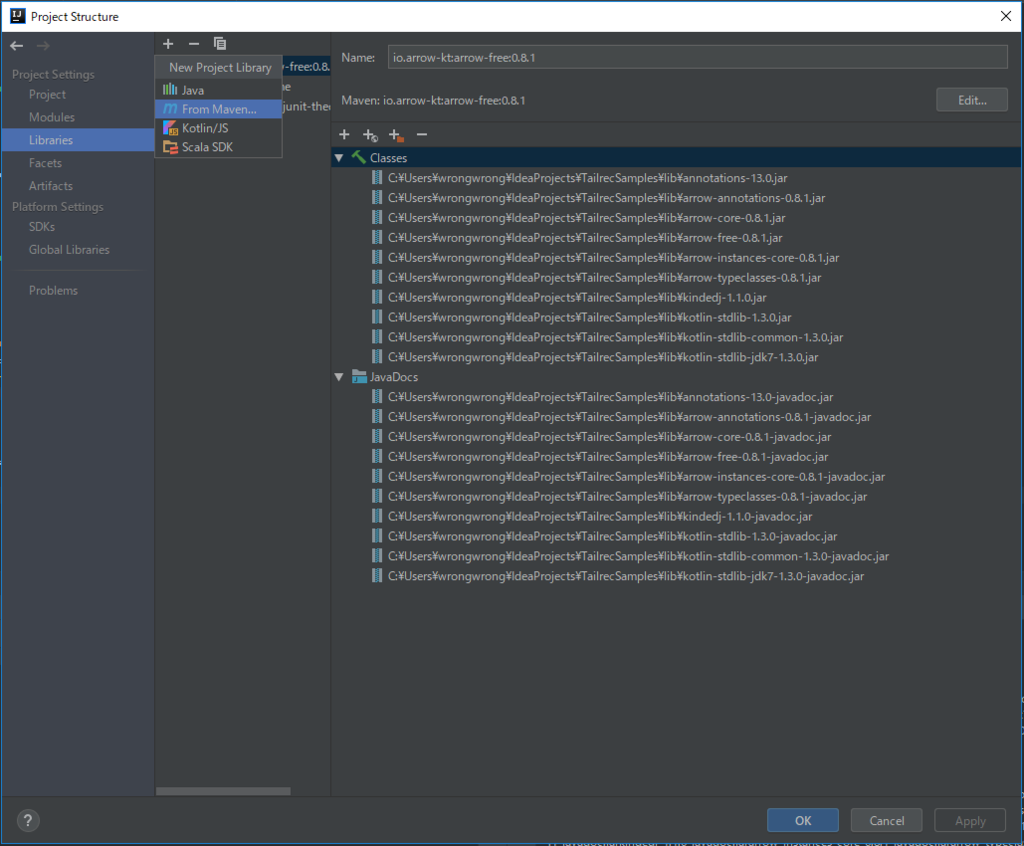The height and width of the screenshot is (846, 1024).
Task: Select kotlin-stdlib-common-1.3.0.jar class entry
Action: [615, 337]
